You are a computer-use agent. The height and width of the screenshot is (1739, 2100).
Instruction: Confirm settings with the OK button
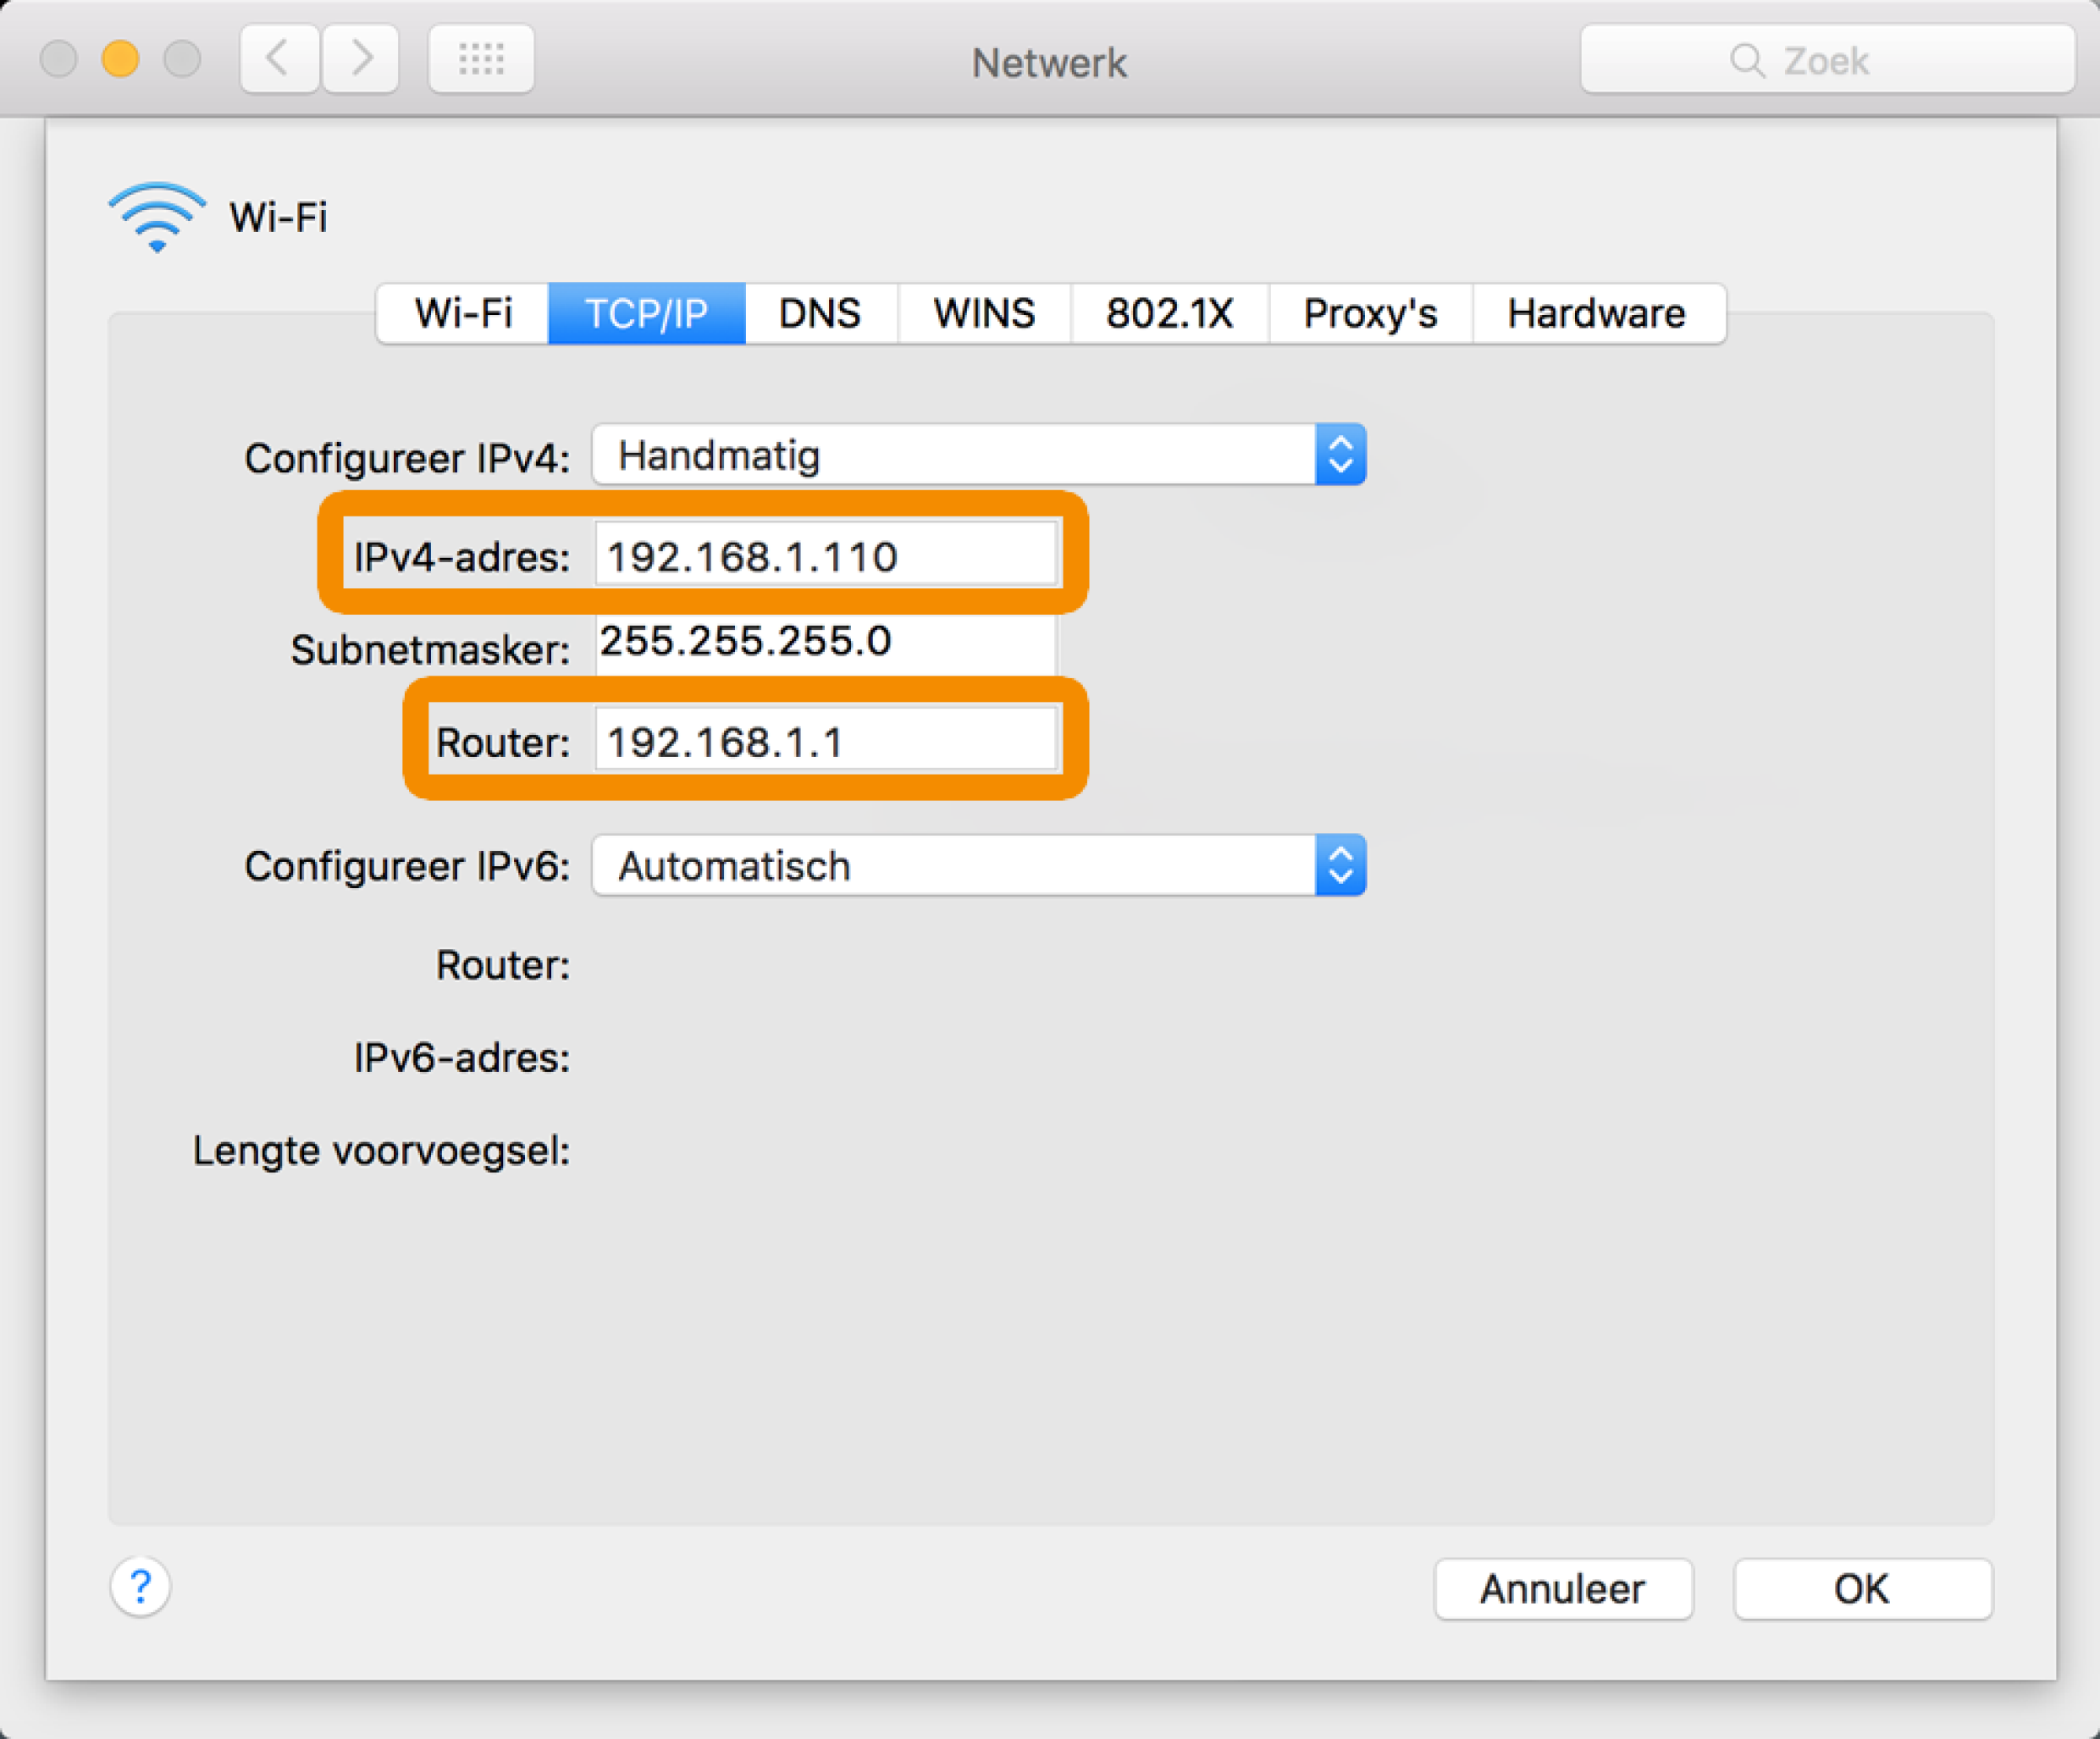click(x=1861, y=1589)
